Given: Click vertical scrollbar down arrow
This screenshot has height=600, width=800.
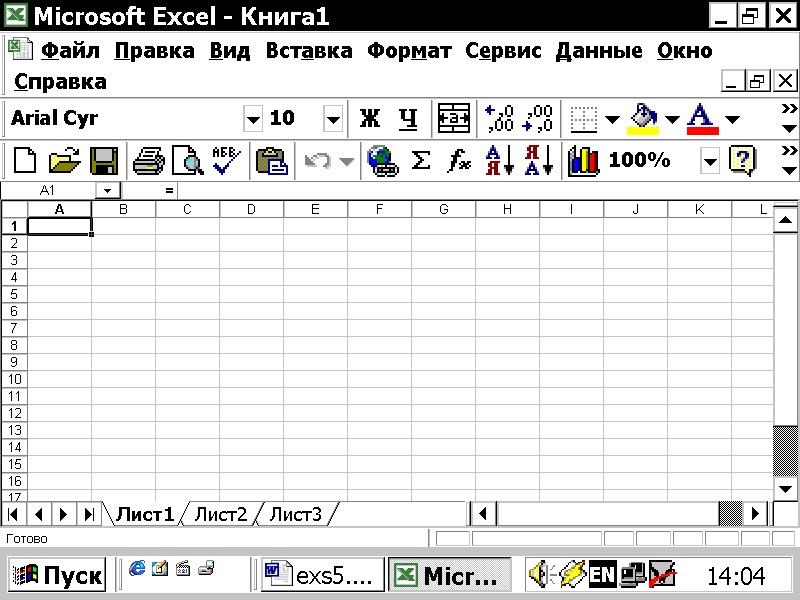Looking at the screenshot, I should point(786,489).
